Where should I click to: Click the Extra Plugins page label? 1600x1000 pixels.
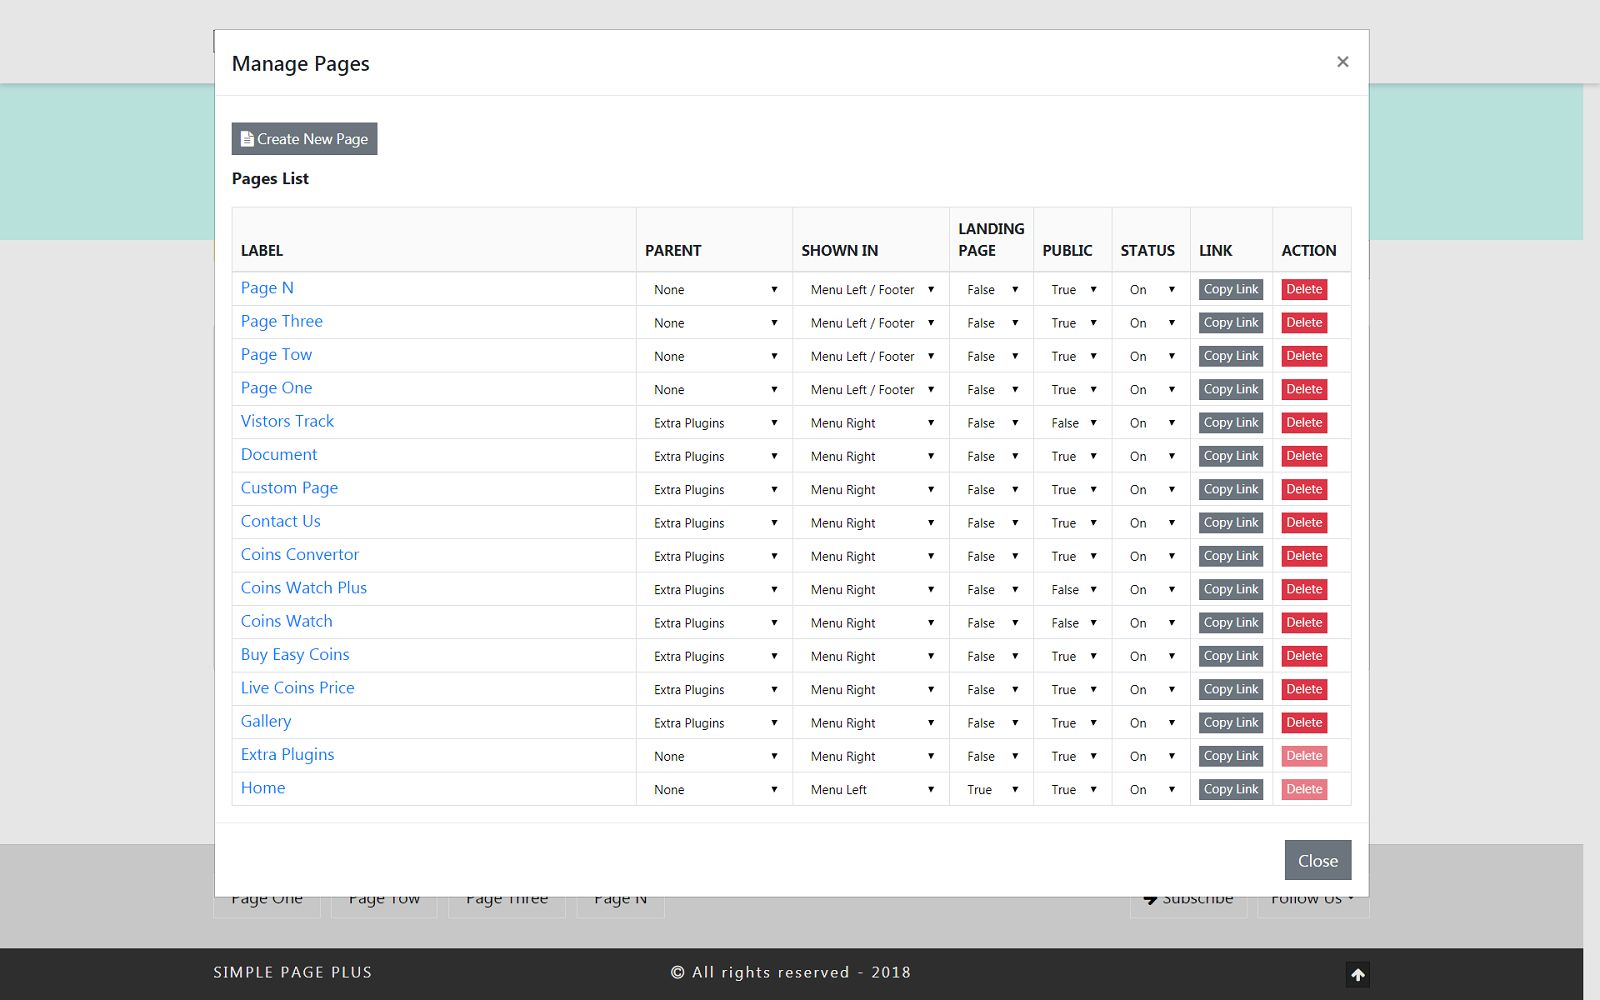[x=287, y=755]
